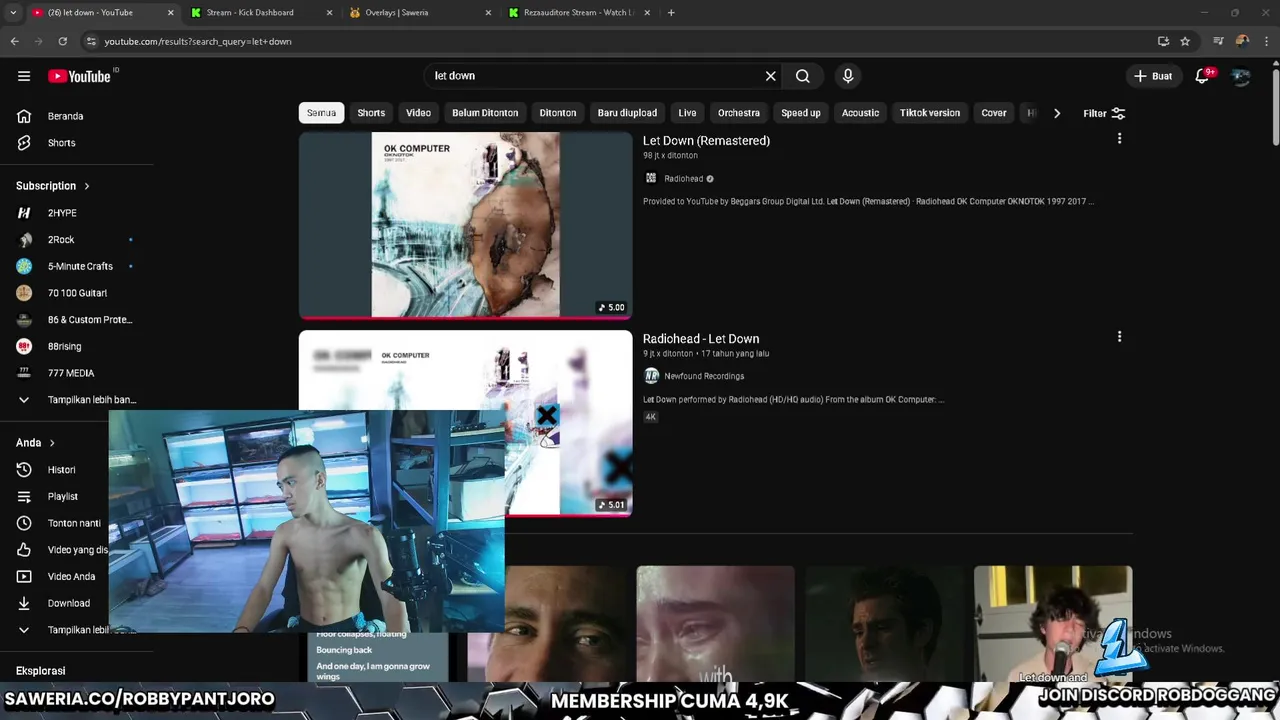Screen dimensions: 1280x720
Task: Reload the page in browser
Action: tap(62, 41)
